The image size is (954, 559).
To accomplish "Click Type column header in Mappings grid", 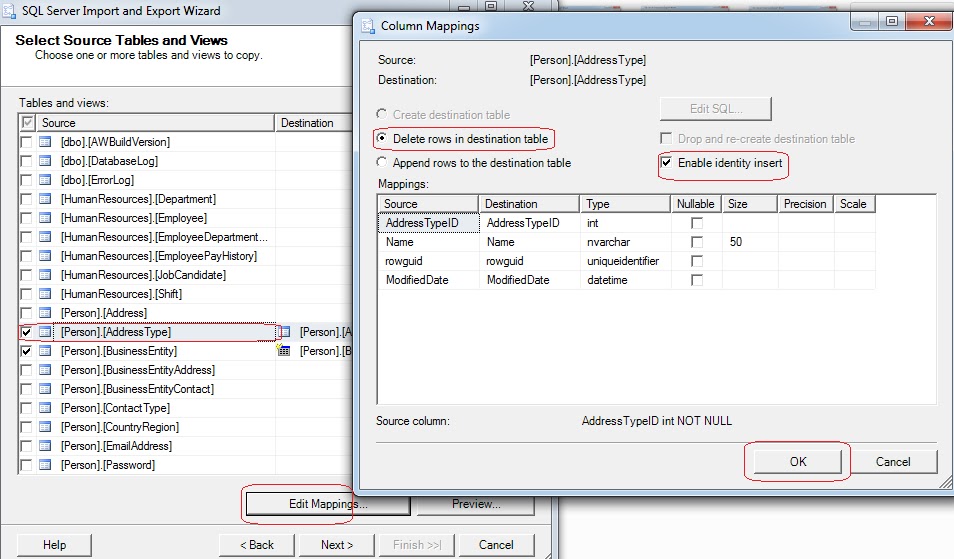I will (x=625, y=204).
